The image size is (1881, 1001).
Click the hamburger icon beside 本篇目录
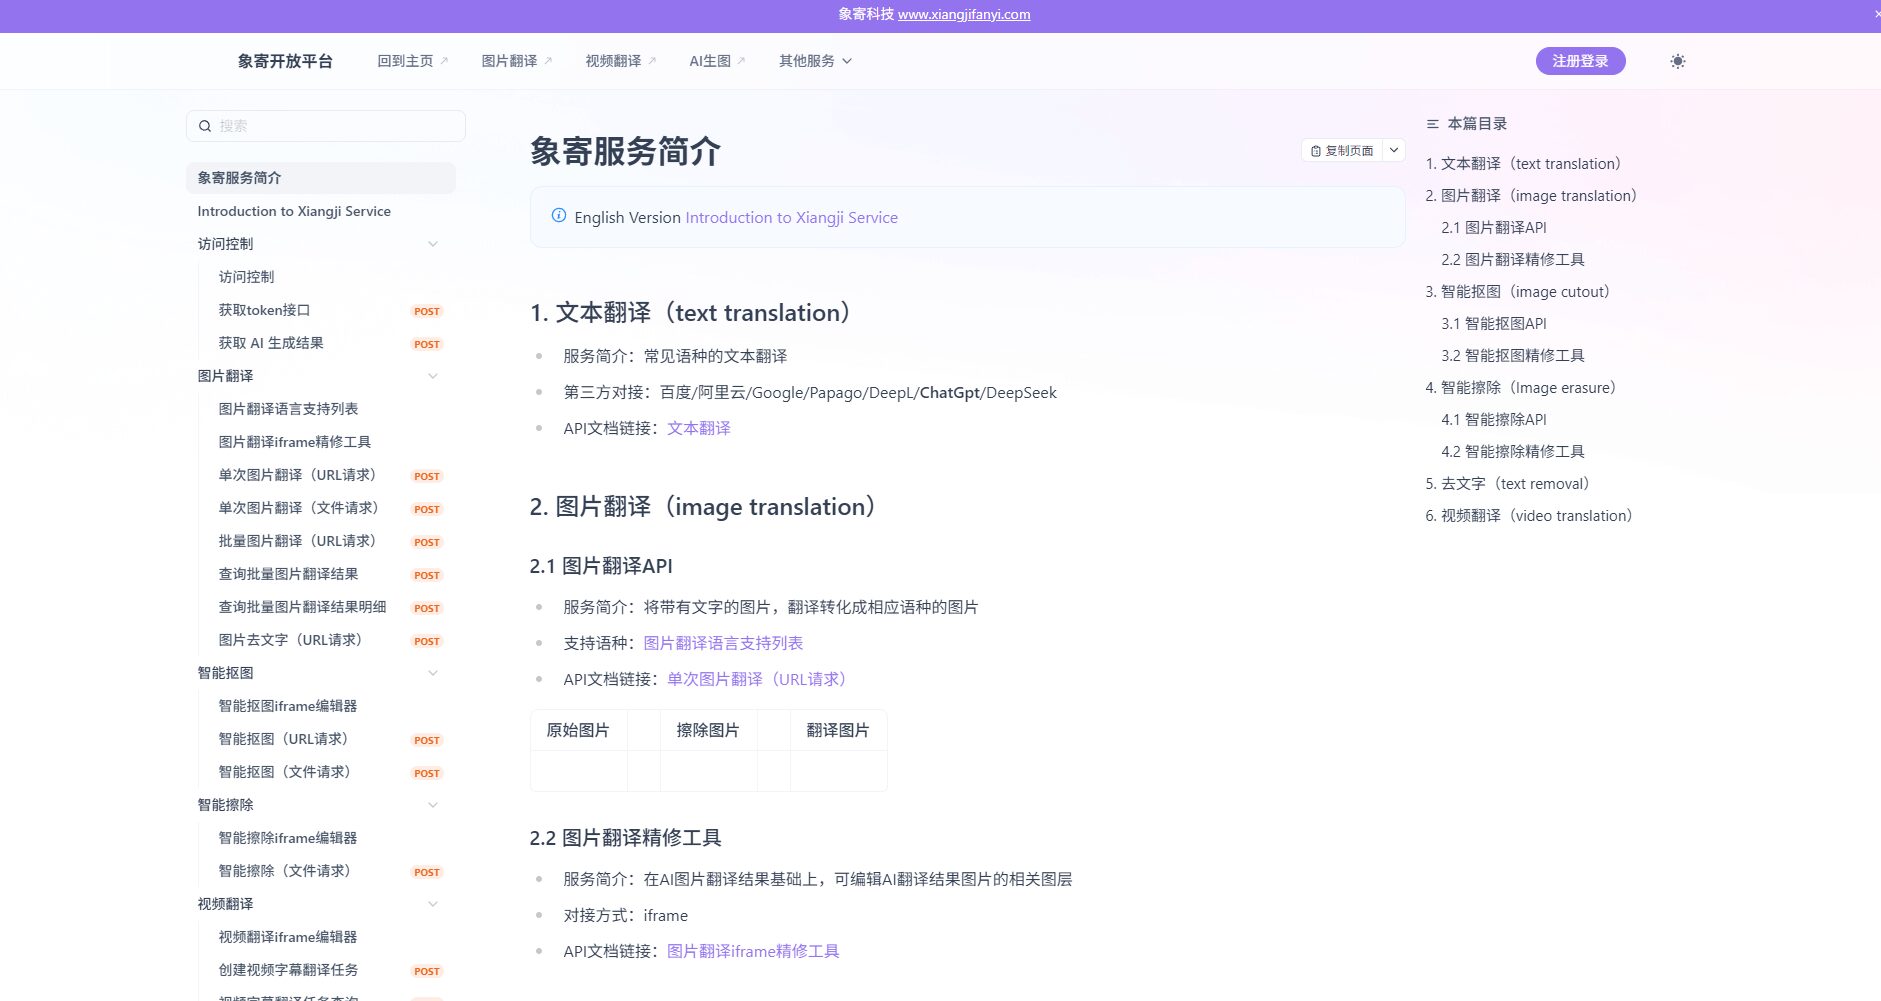pos(1433,123)
